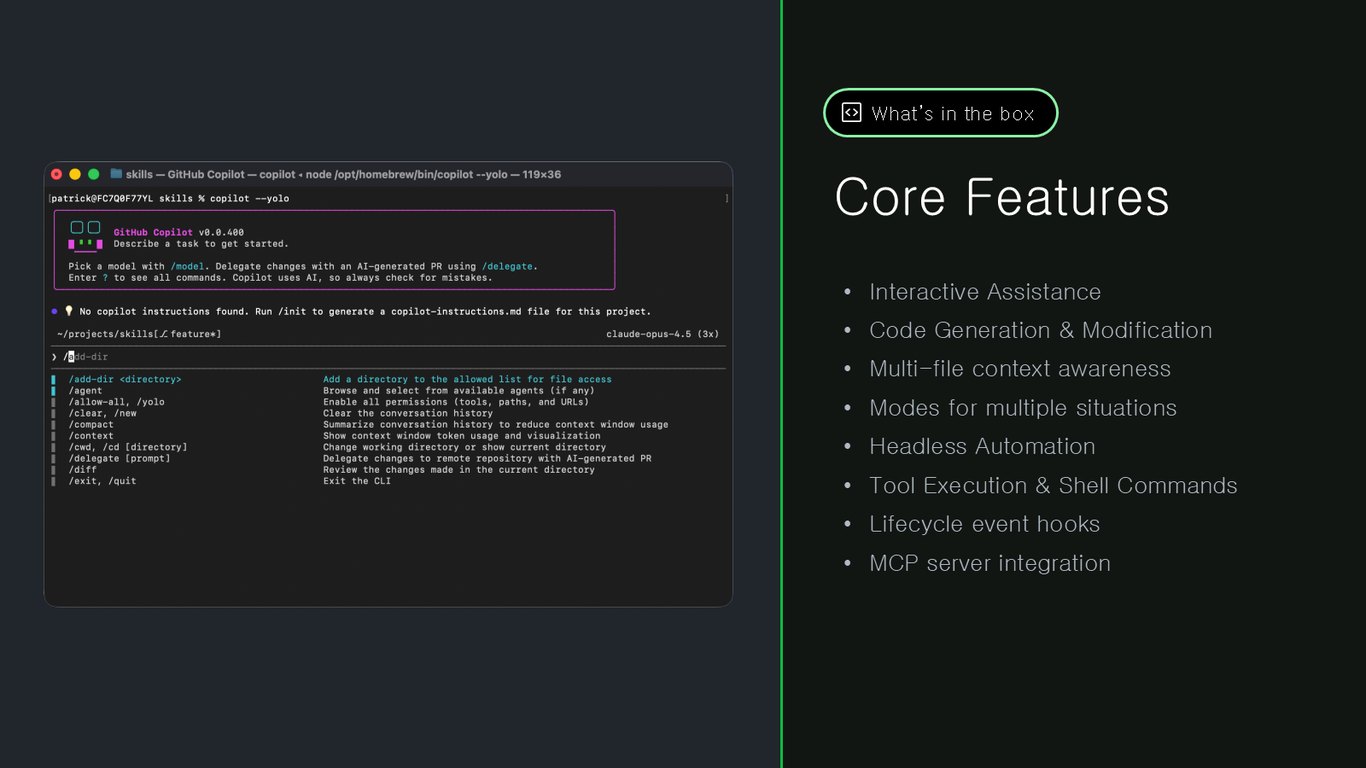Click the prompt chevron before /add-dir
The image size is (1366, 768).
click(x=55, y=357)
